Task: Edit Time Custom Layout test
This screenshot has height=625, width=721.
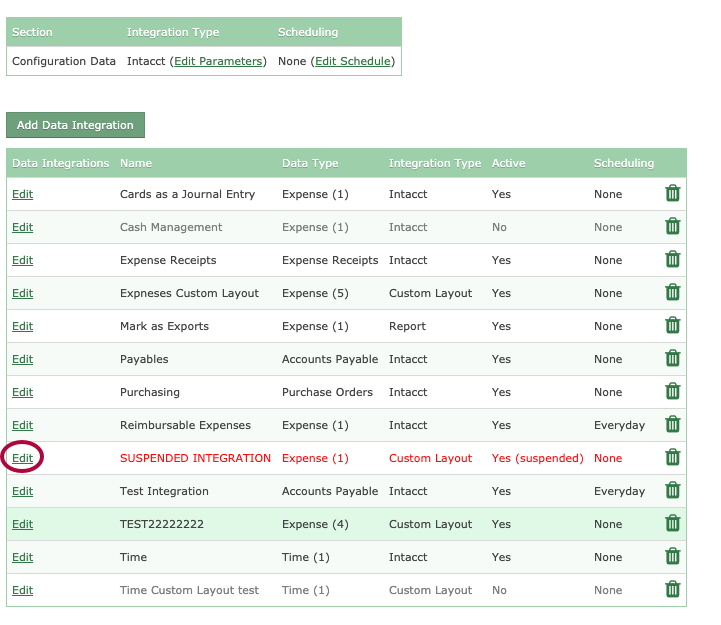Action: 23,590
